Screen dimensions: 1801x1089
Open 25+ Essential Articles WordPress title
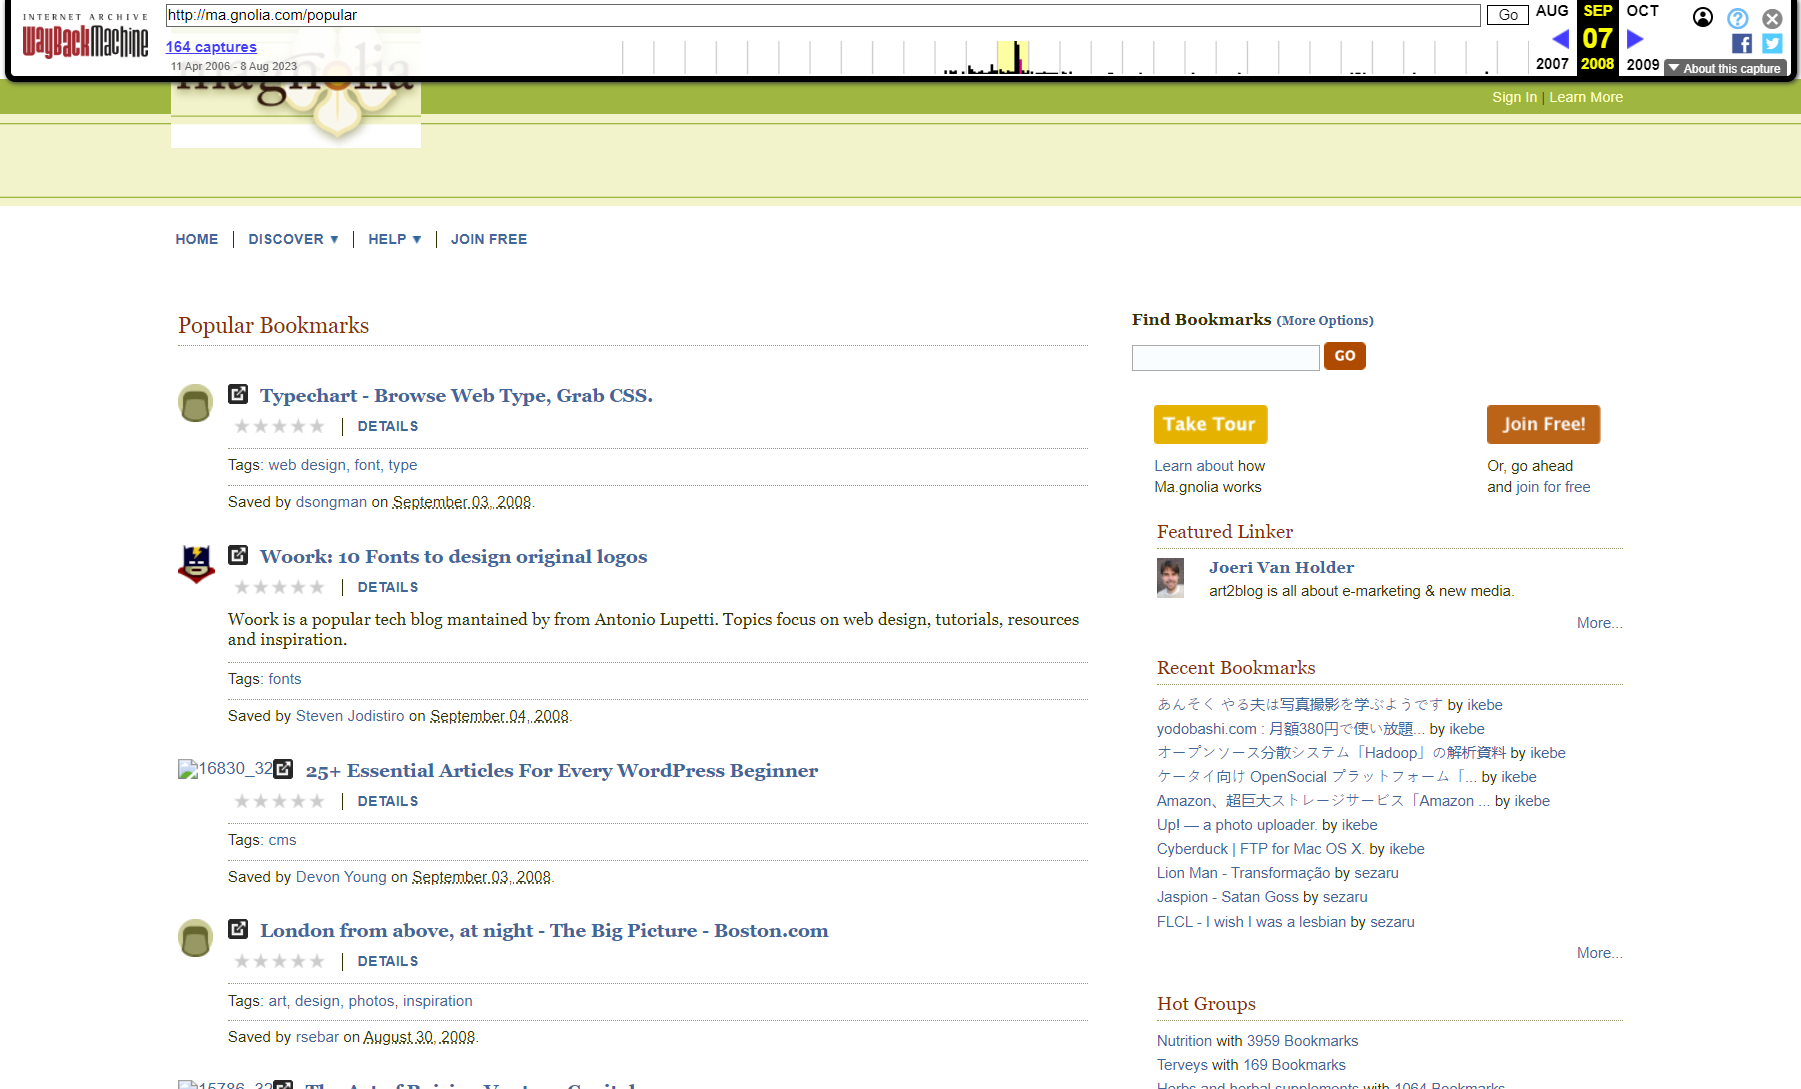(x=562, y=770)
